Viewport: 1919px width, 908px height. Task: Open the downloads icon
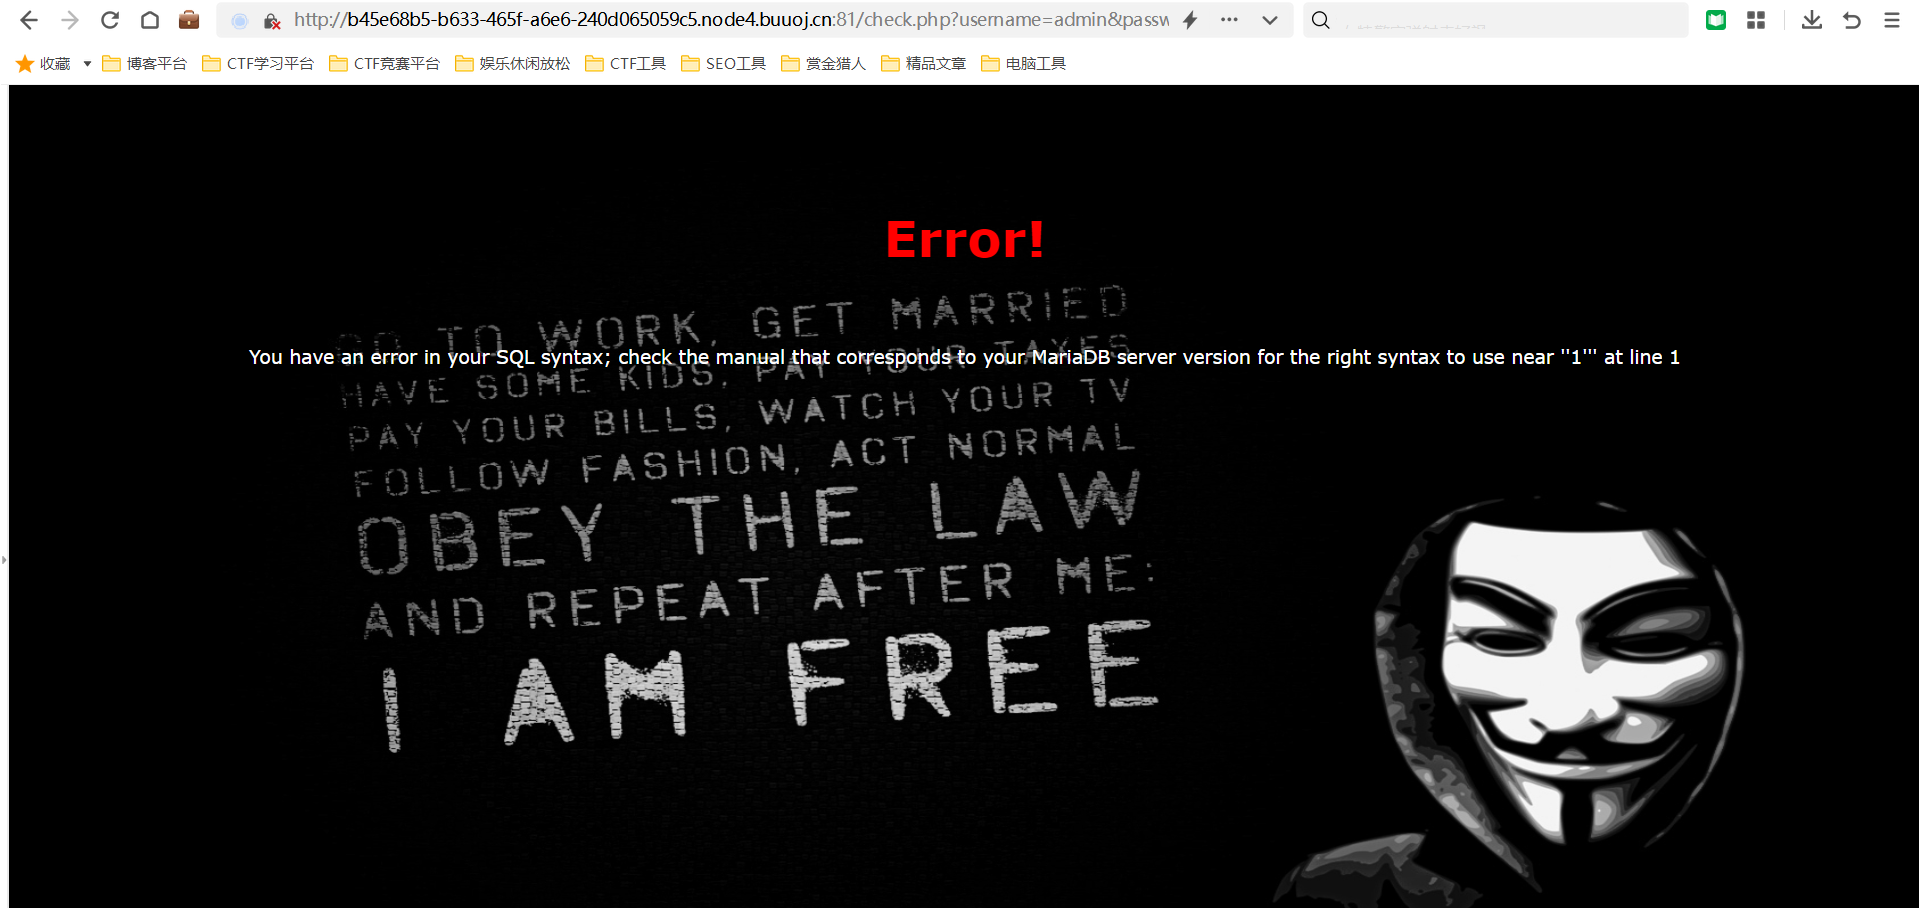(x=1812, y=20)
